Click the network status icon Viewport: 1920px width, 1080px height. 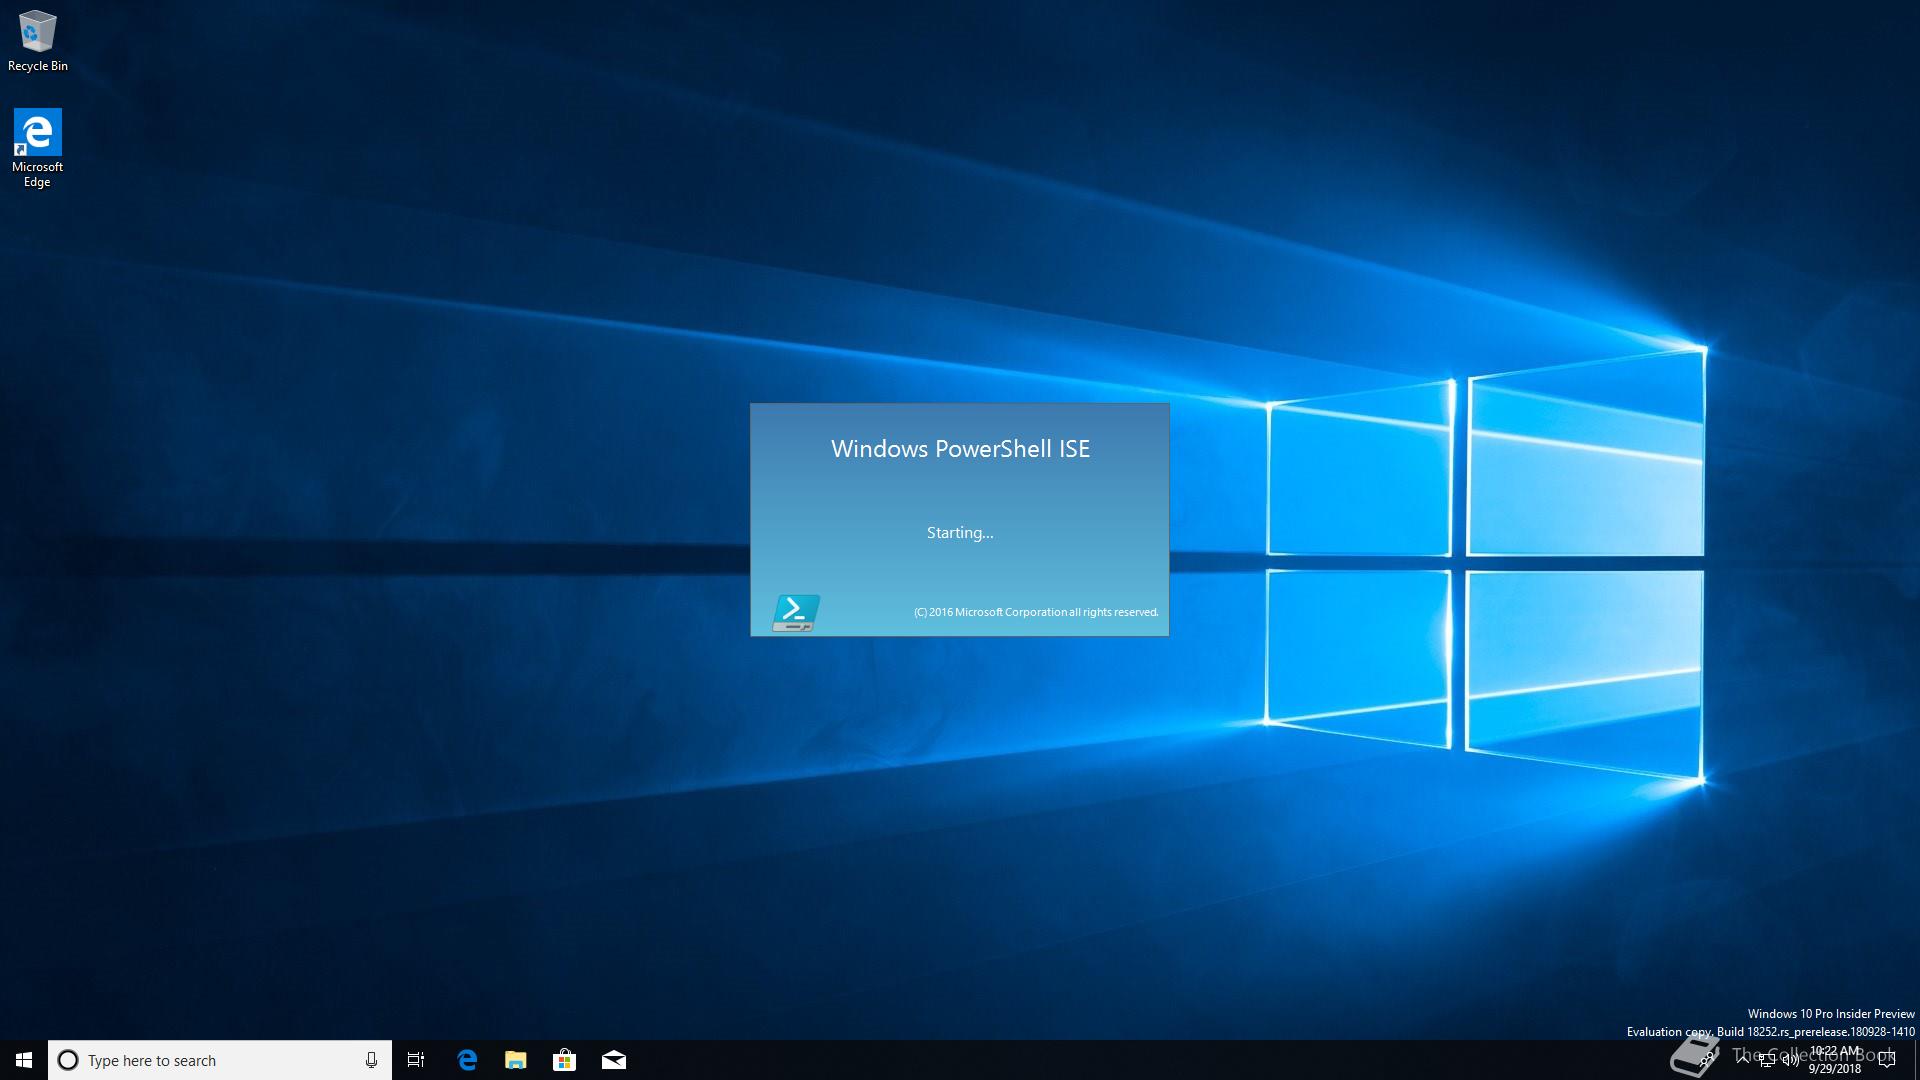tap(1767, 1061)
